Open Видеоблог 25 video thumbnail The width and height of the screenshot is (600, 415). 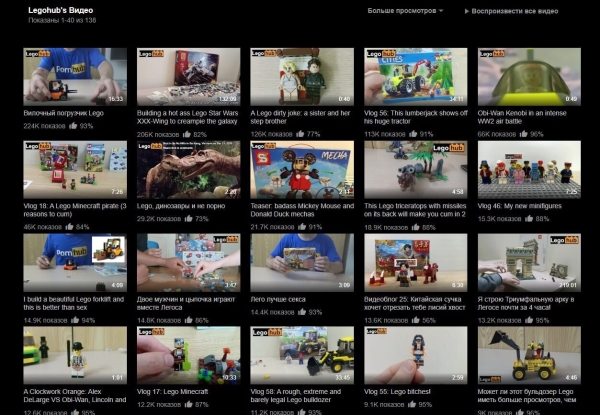(416, 263)
